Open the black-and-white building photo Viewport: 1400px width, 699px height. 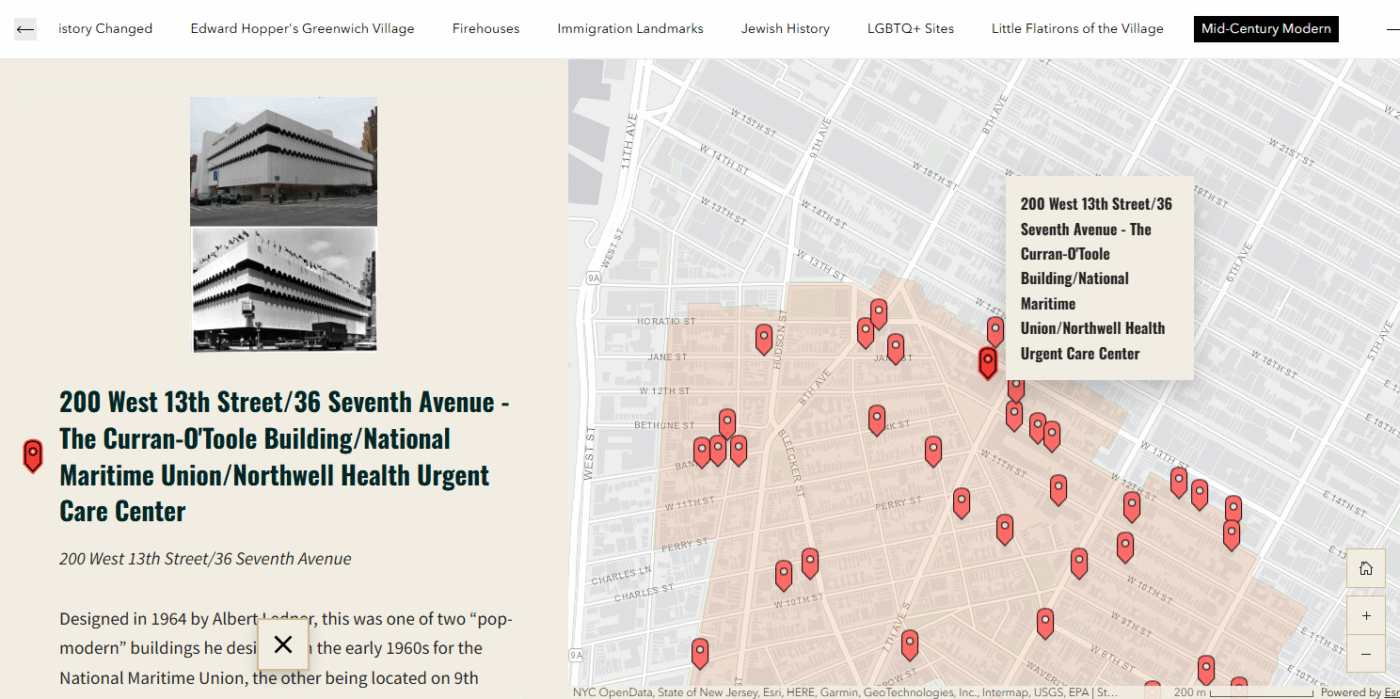click(284, 290)
